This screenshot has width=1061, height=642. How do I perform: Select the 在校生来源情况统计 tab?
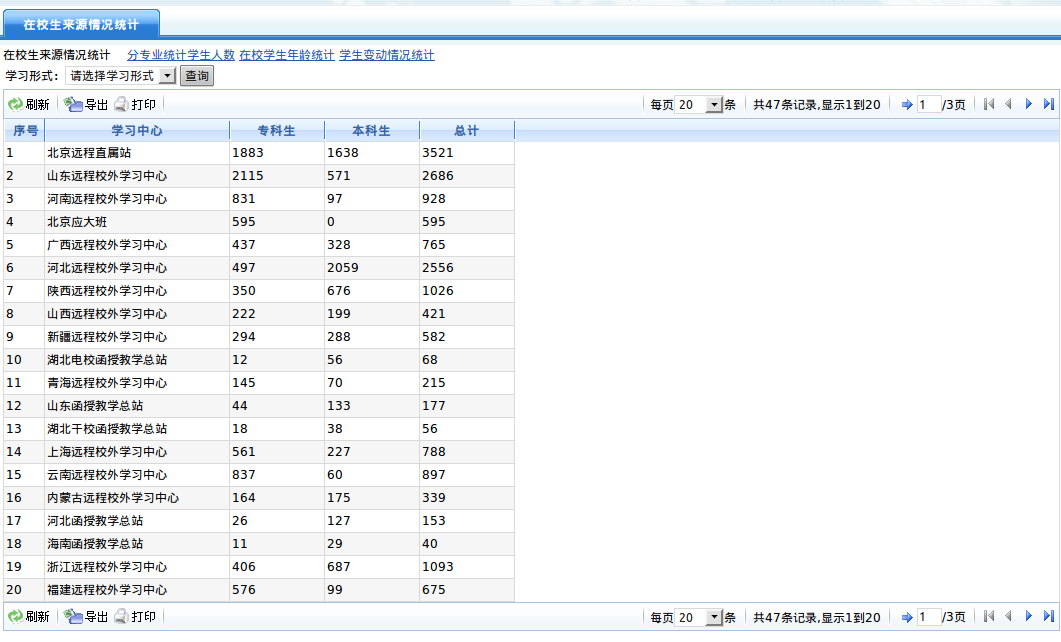coord(81,24)
